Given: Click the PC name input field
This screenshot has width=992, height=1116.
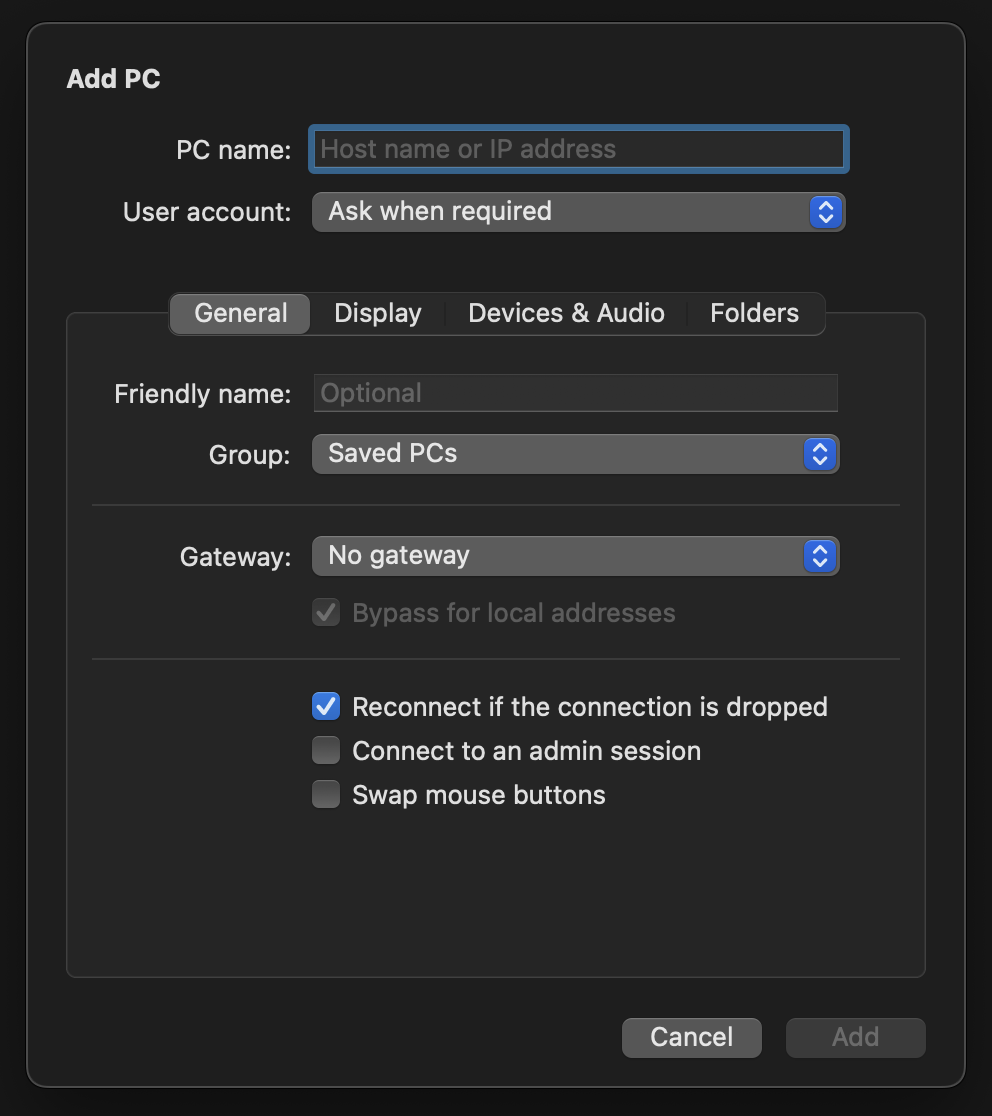Looking at the screenshot, I should click(x=577, y=148).
